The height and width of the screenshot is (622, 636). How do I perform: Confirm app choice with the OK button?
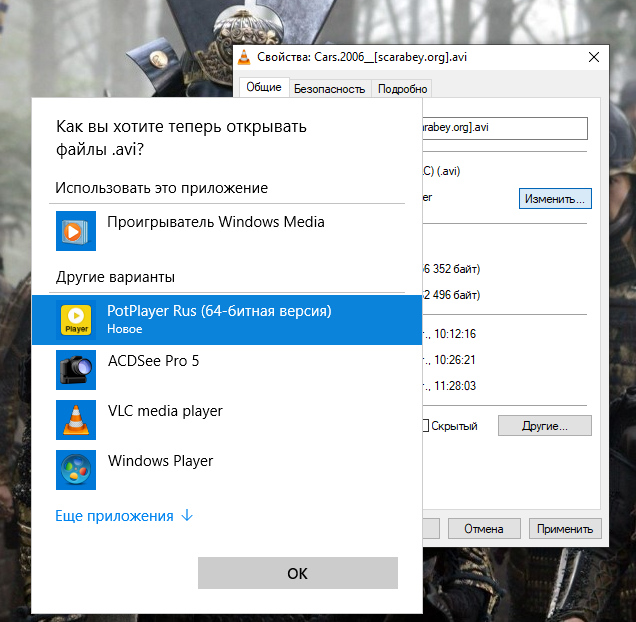pyautogui.click(x=297, y=573)
